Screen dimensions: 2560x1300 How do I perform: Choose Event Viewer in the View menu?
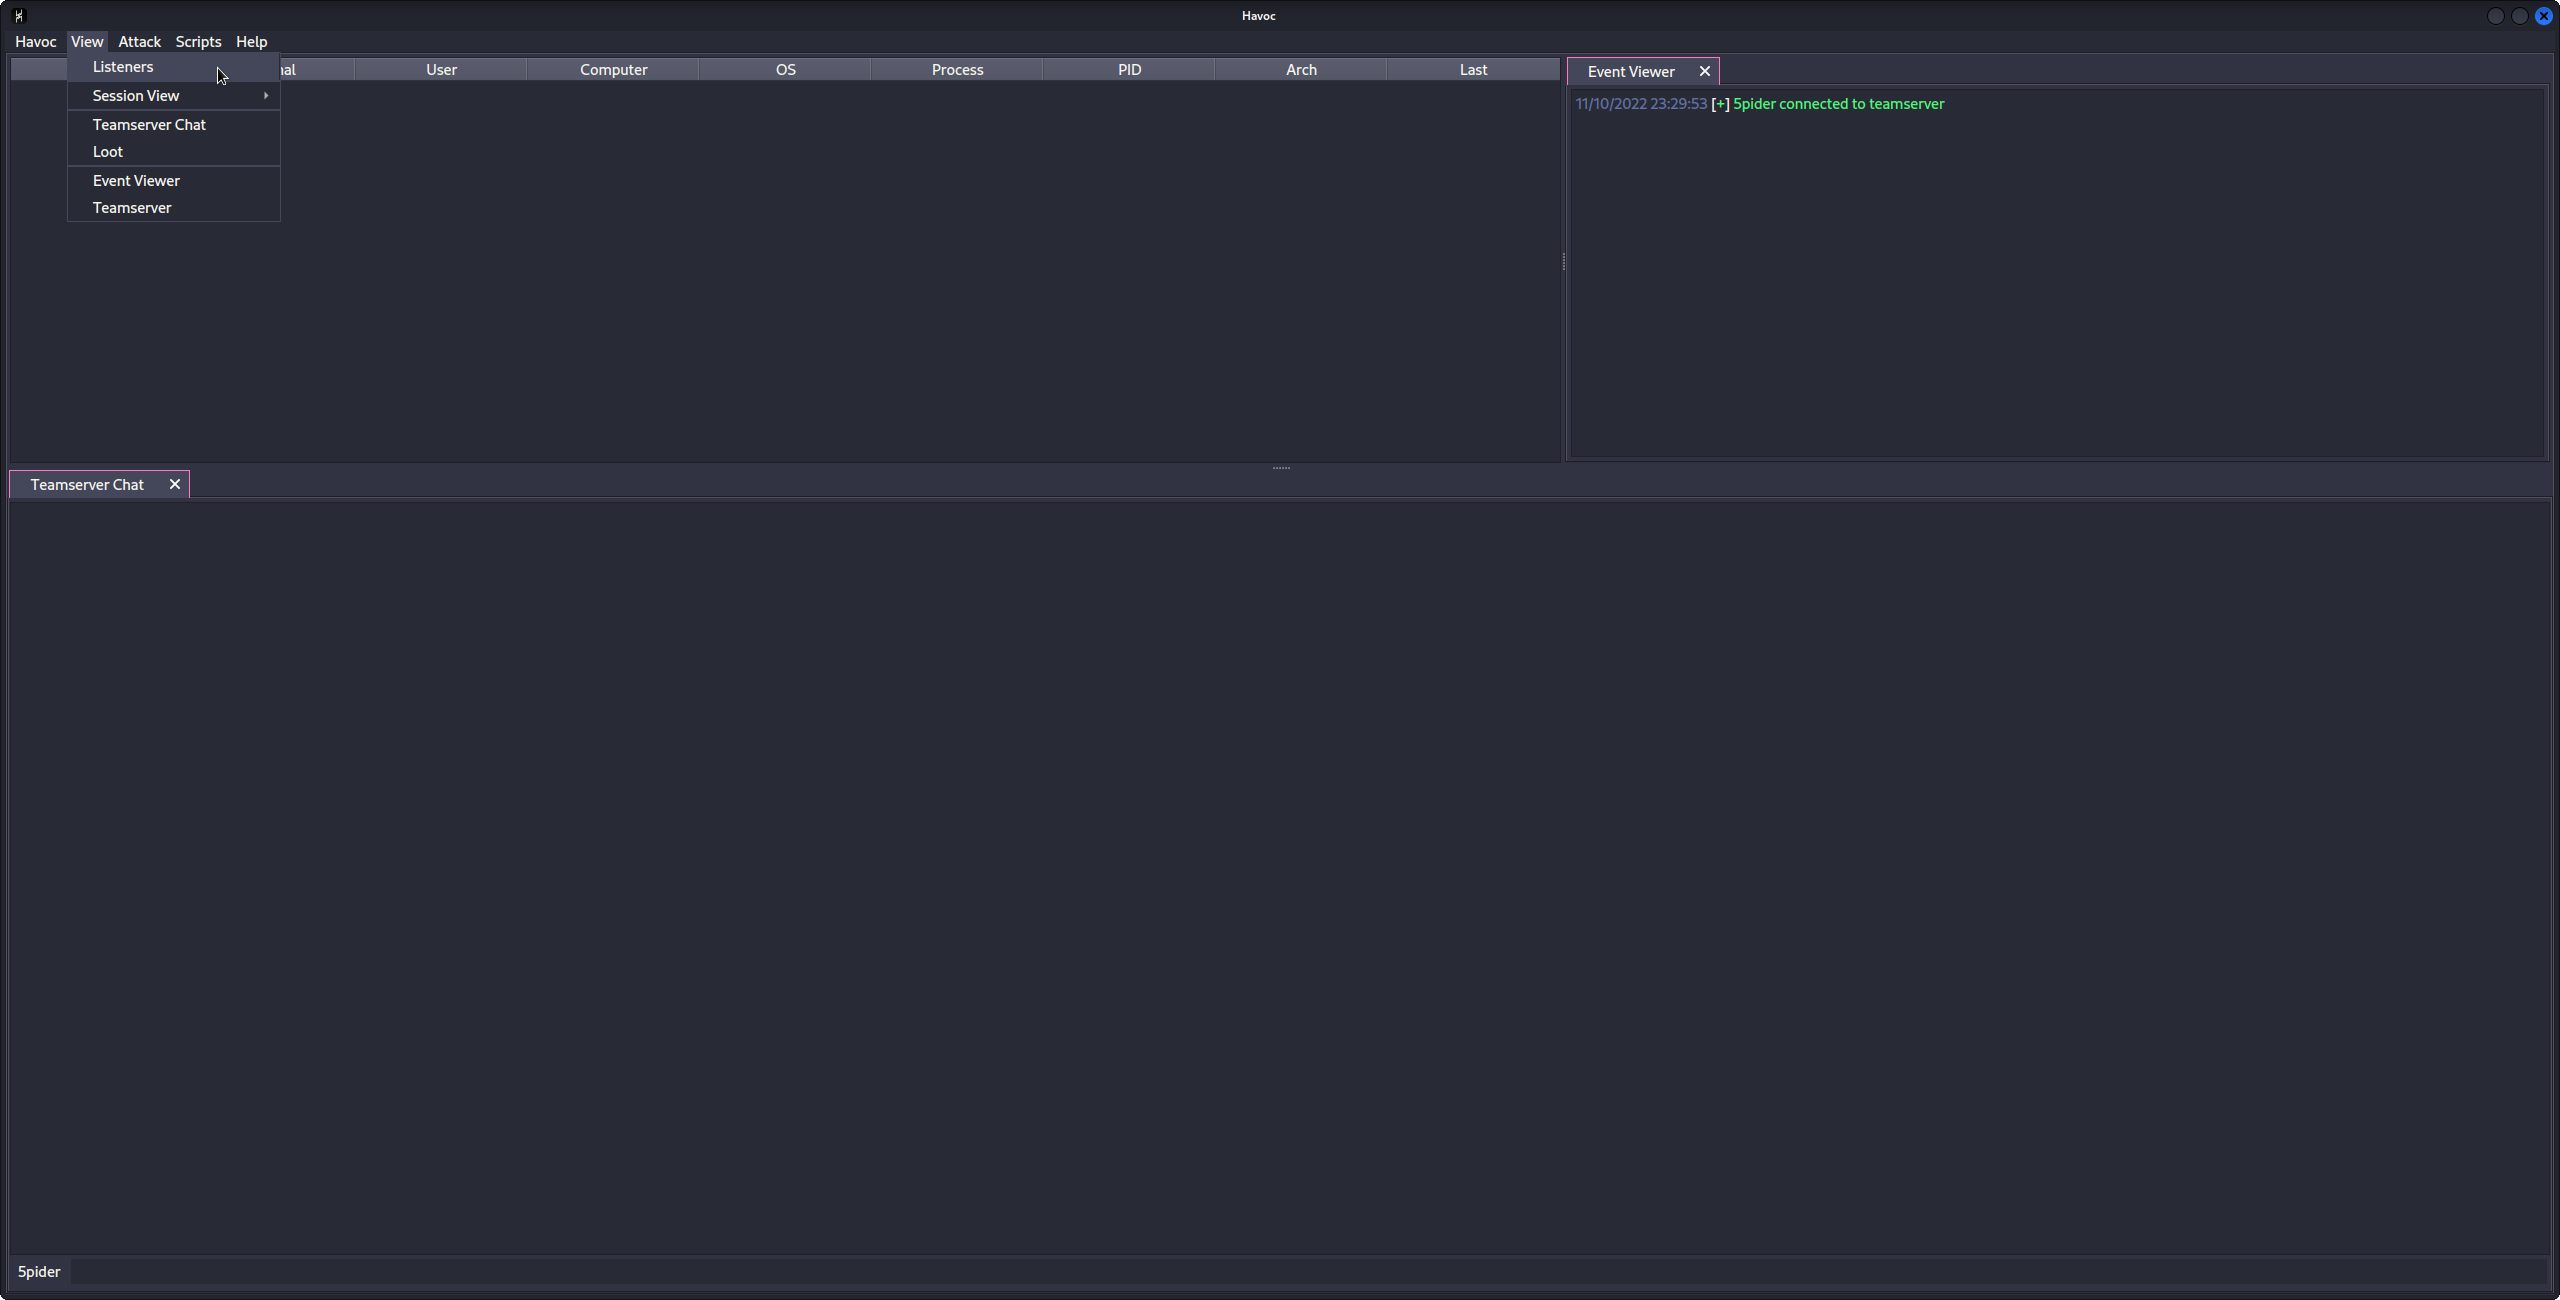point(173,181)
